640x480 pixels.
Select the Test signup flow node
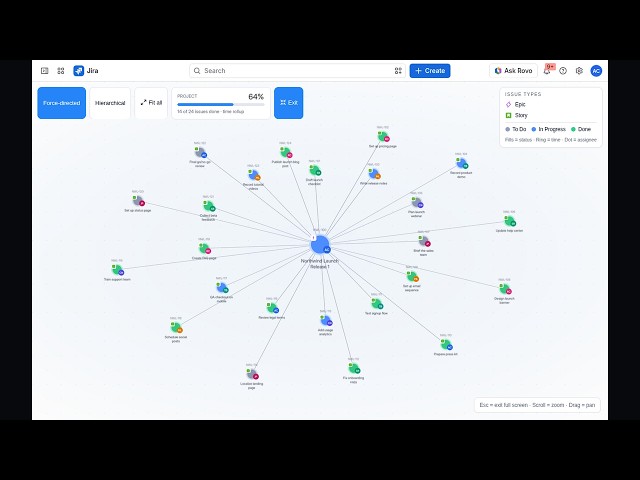[377, 304]
